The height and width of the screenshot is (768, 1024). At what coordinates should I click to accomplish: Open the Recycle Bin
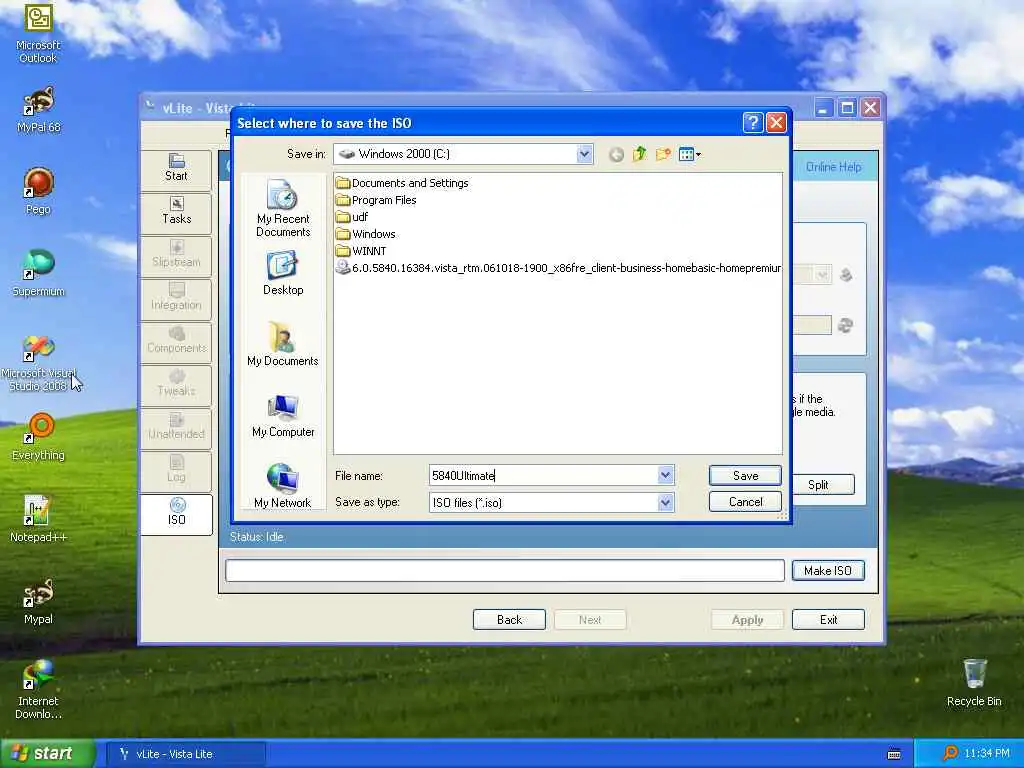click(x=974, y=683)
